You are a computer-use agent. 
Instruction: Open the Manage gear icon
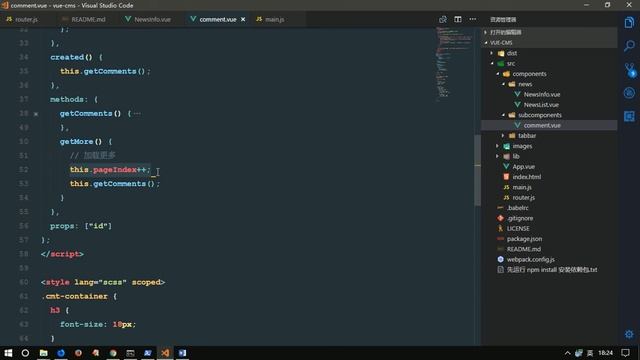tap(629, 334)
